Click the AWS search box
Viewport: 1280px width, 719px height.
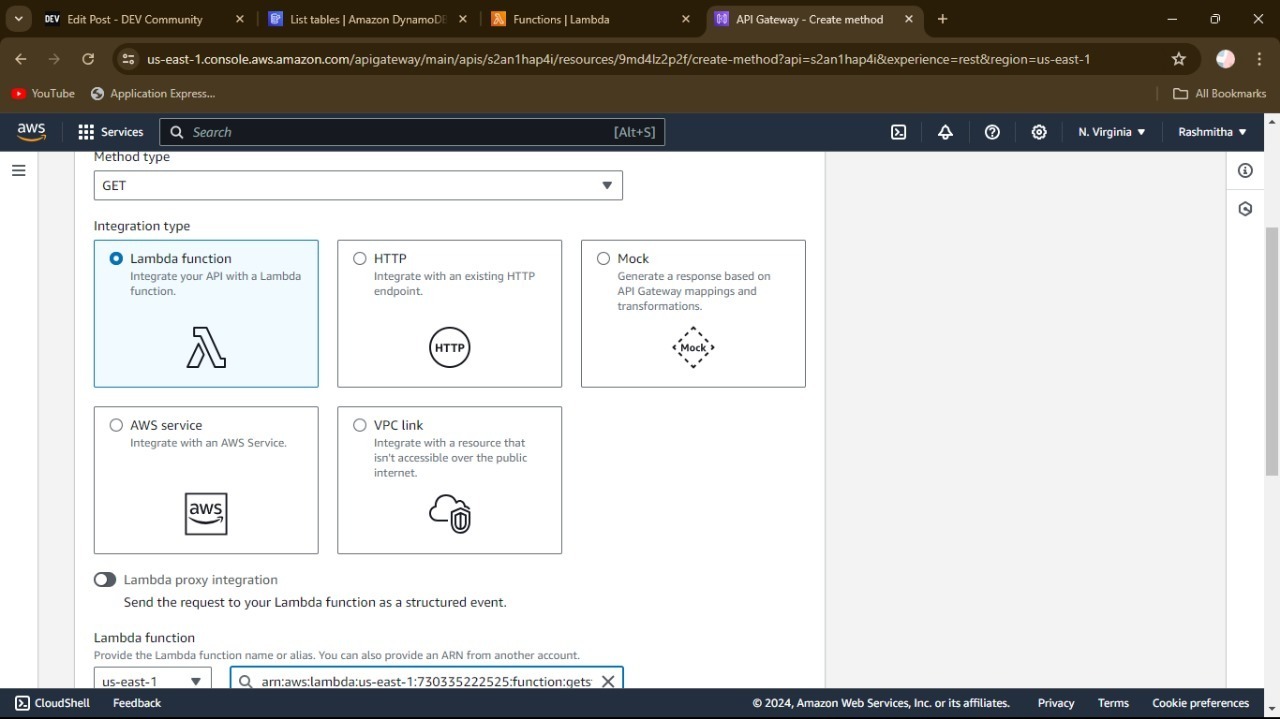(412, 132)
